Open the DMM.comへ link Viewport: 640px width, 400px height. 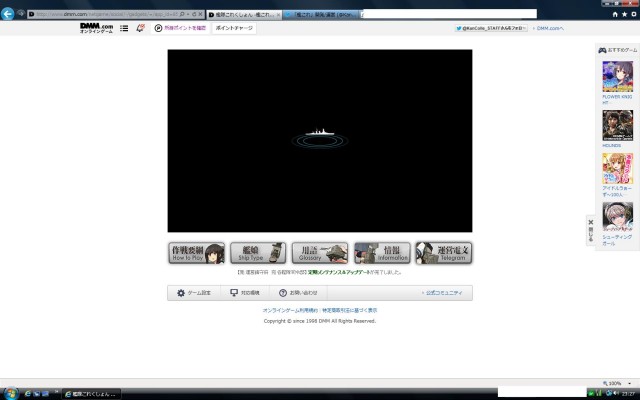click(548, 28)
